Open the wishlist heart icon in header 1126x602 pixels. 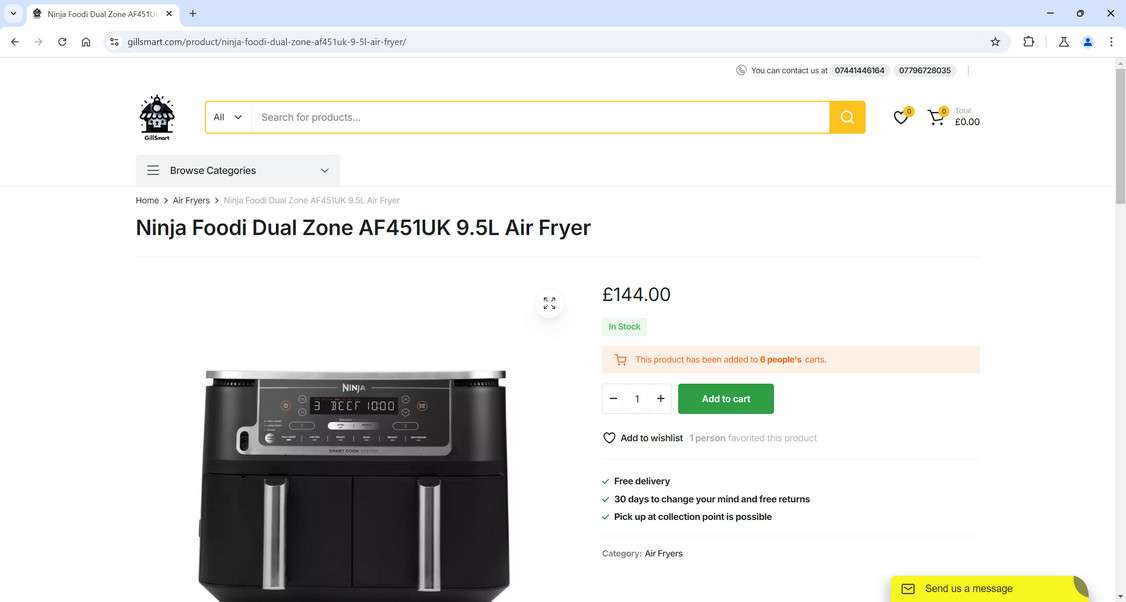900,117
